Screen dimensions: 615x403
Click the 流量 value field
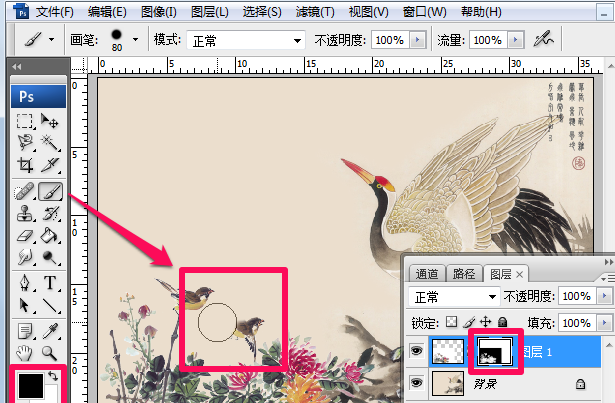[x=488, y=40]
